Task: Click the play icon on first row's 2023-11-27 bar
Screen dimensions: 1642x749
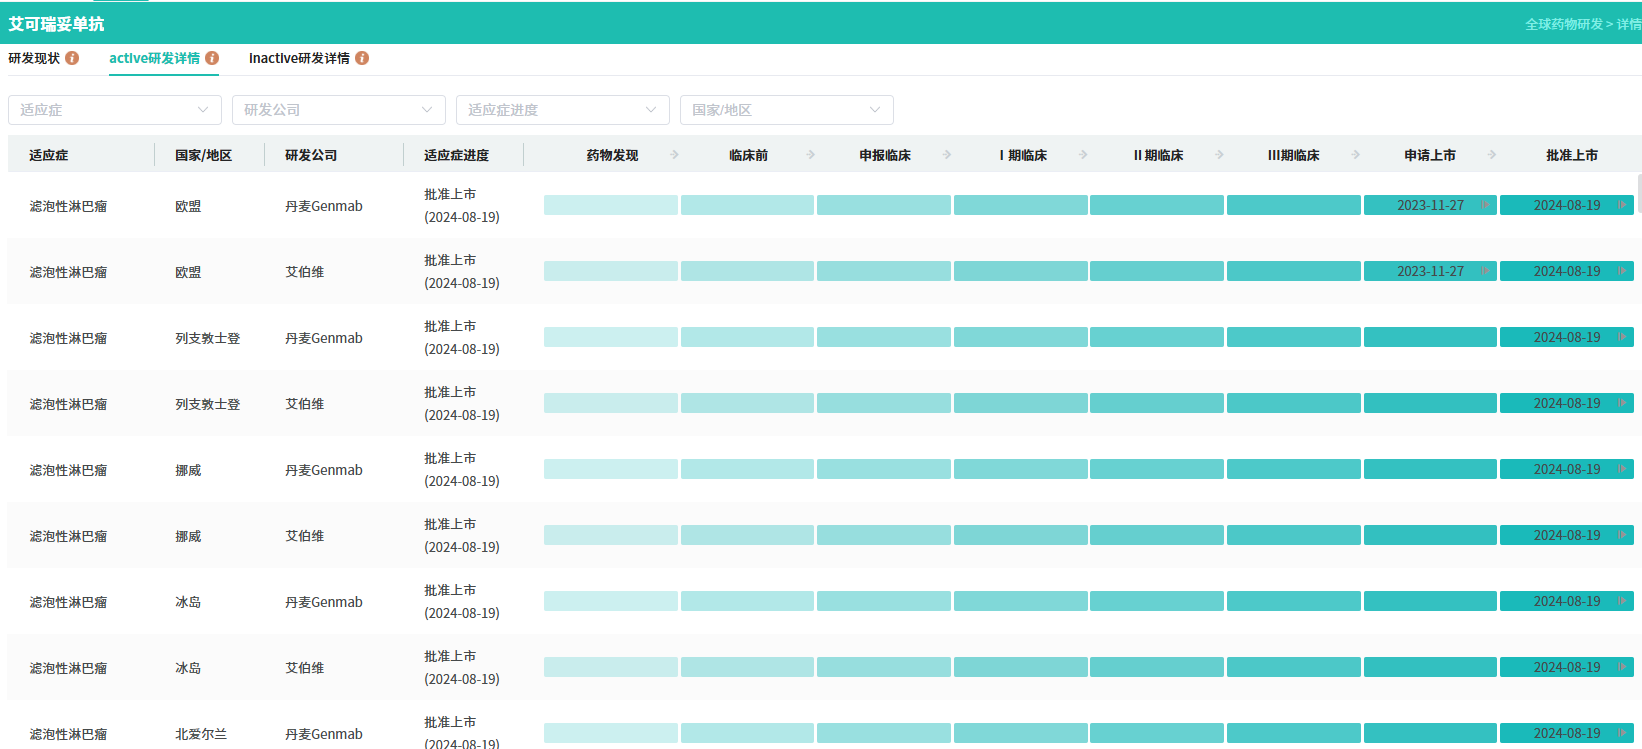Action: coord(1485,205)
